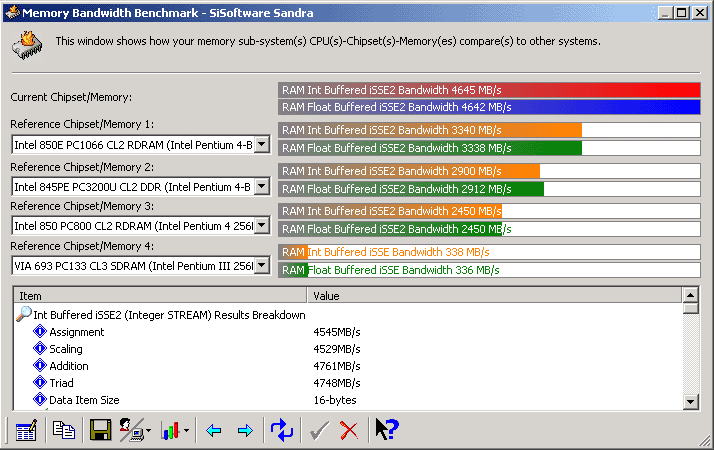Click the flaming memory chip icon
Image resolution: width=714 pixels, height=450 pixels.
pyautogui.click(x=27, y=46)
